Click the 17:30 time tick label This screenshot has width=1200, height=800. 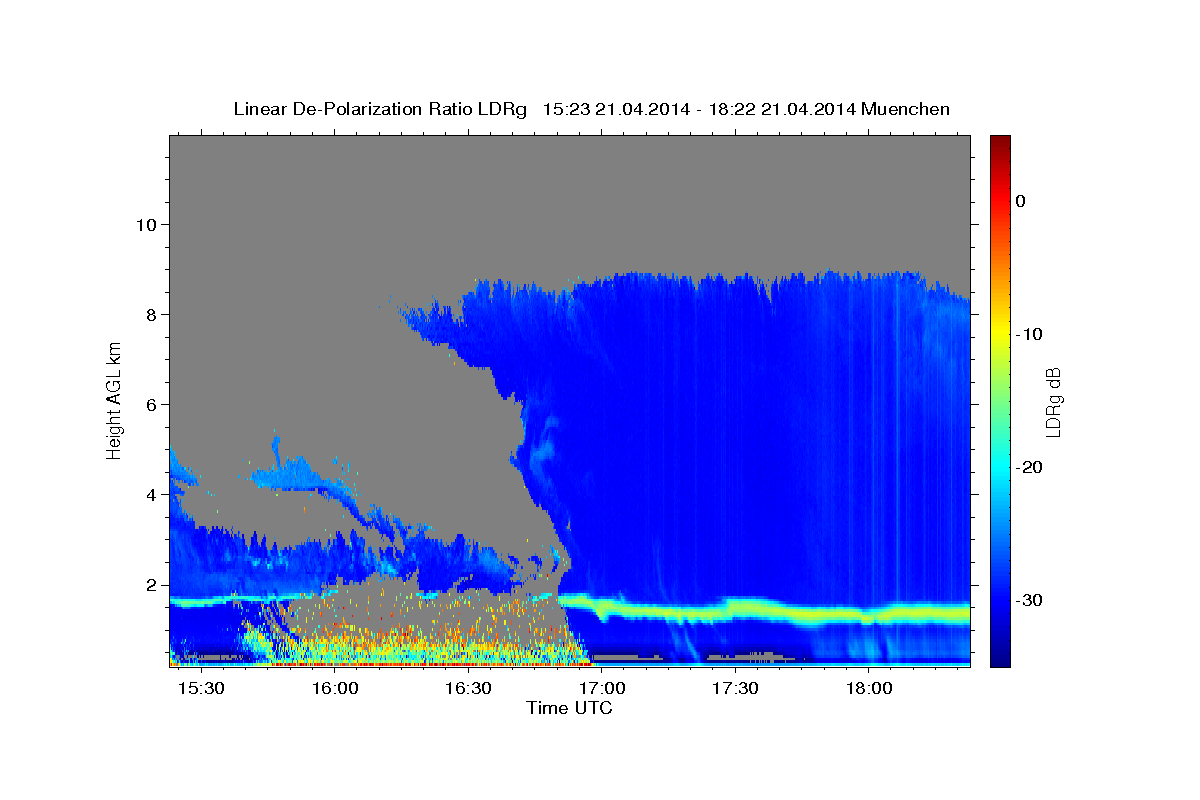[x=735, y=689]
